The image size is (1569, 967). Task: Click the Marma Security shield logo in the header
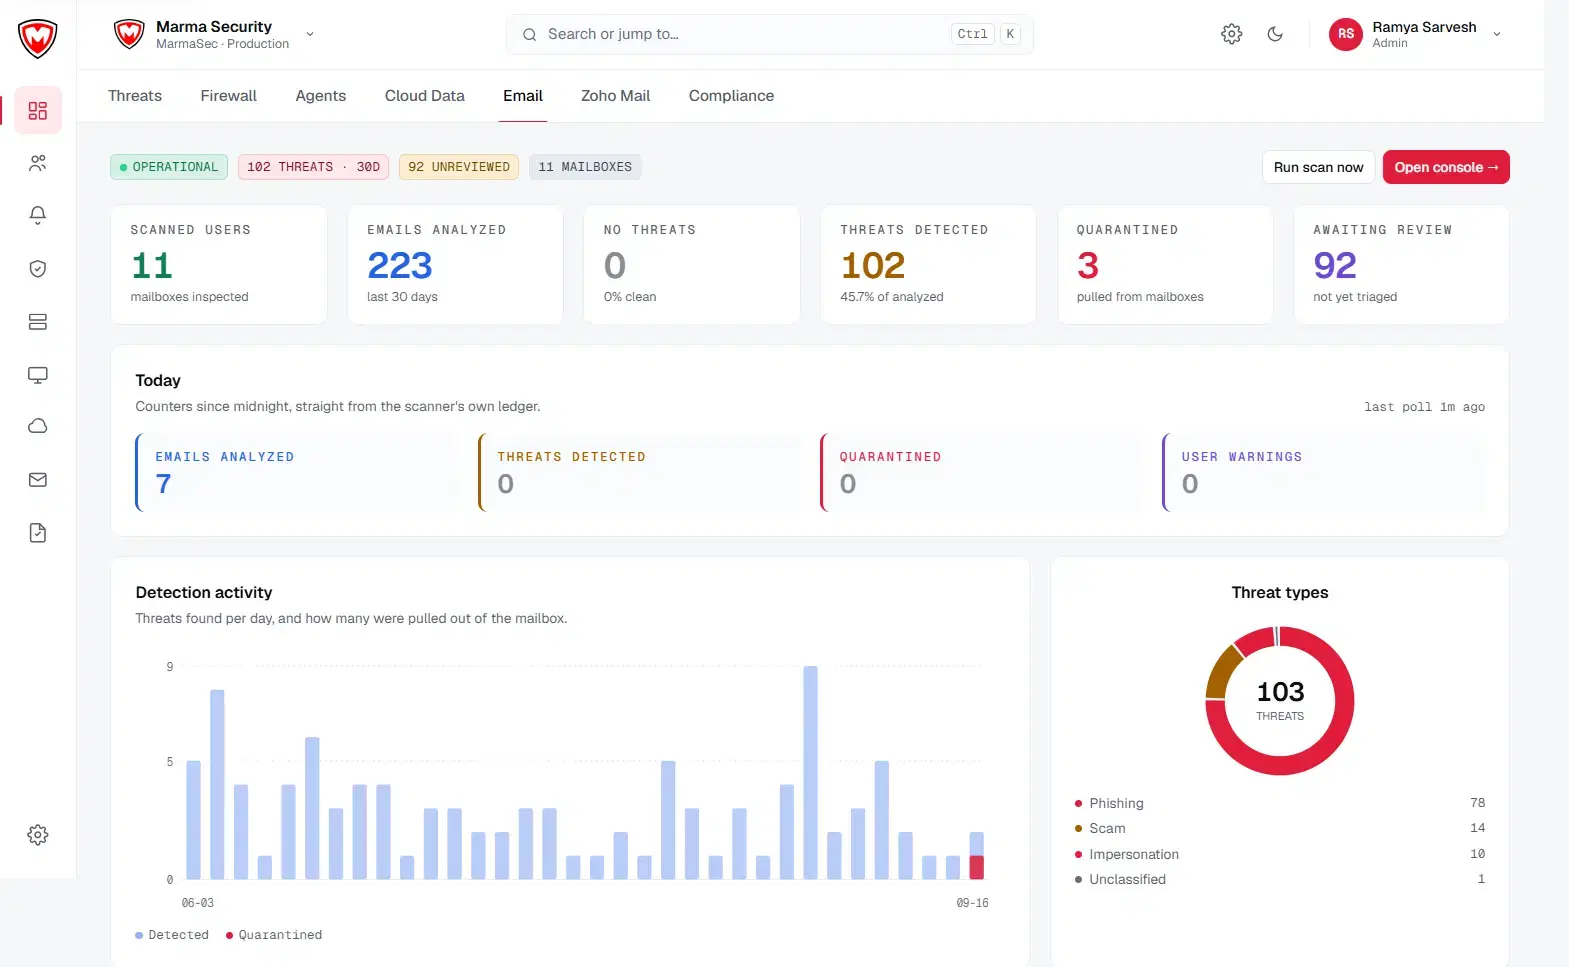(129, 34)
